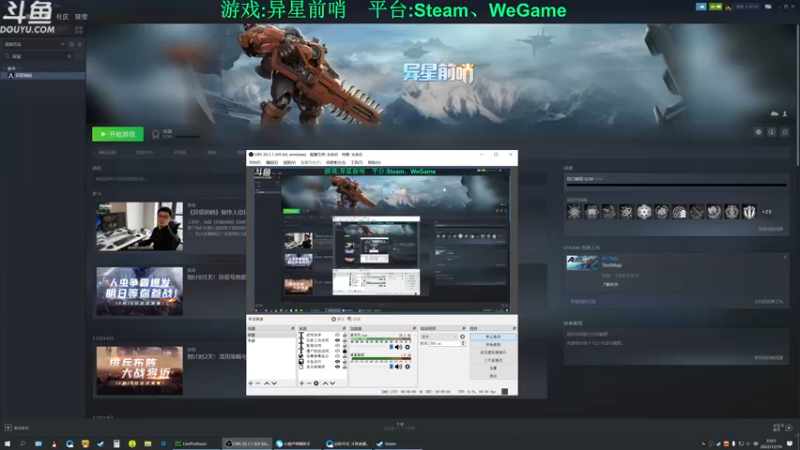Viewport: 800px width, 450px height.
Task: Add a new source with plus icon
Action: tap(302, 383)
